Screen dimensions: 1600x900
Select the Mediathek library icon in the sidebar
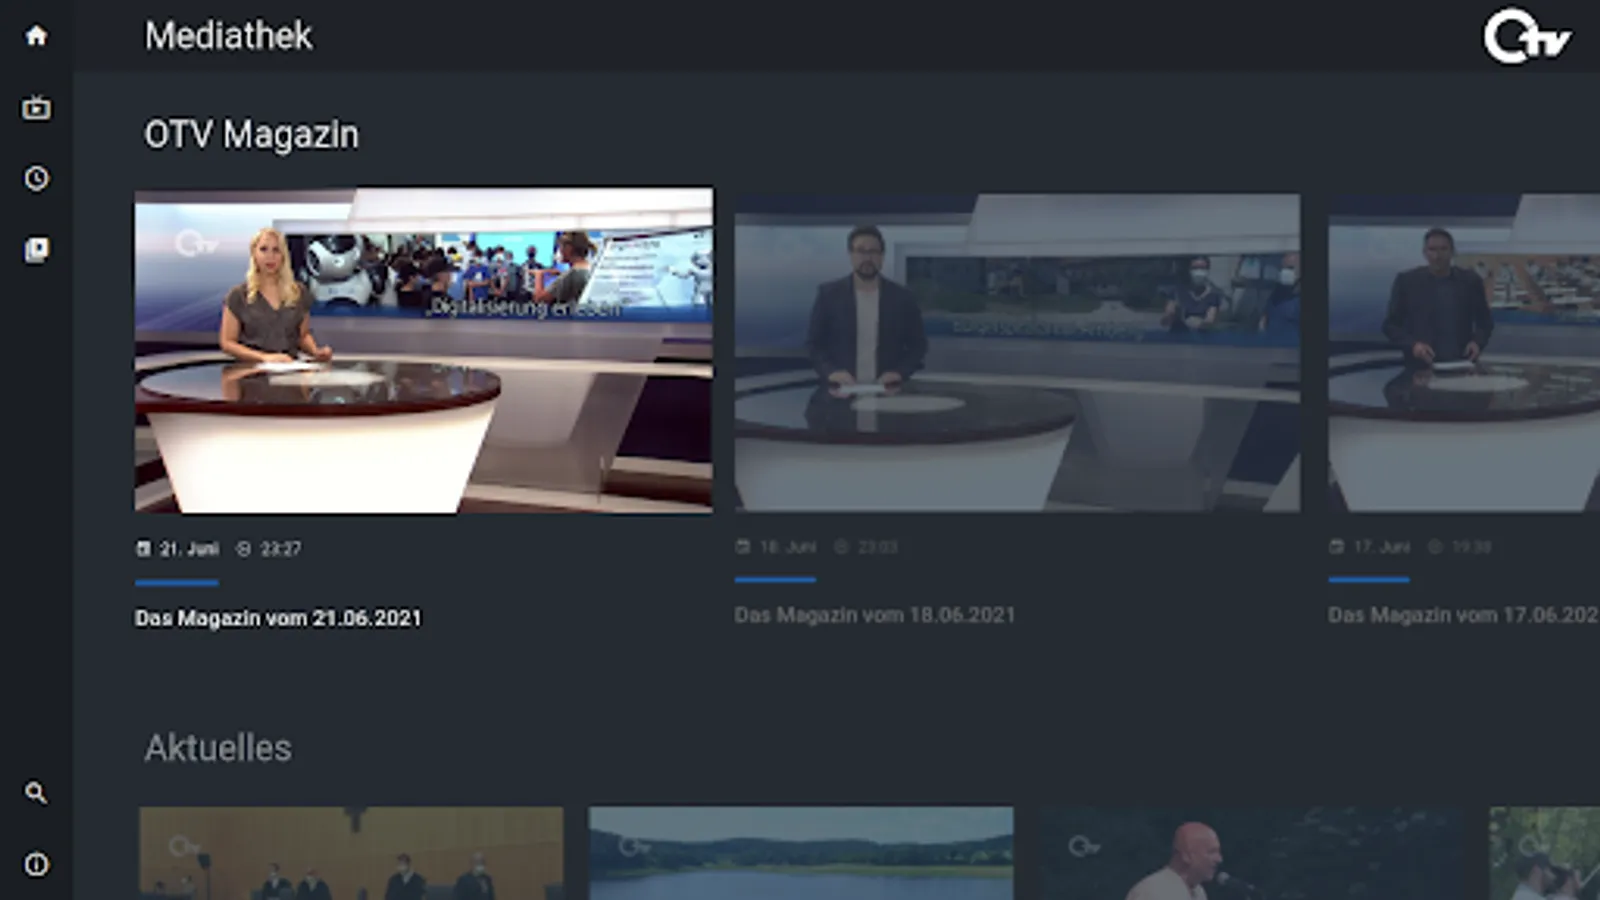[36, 249]
